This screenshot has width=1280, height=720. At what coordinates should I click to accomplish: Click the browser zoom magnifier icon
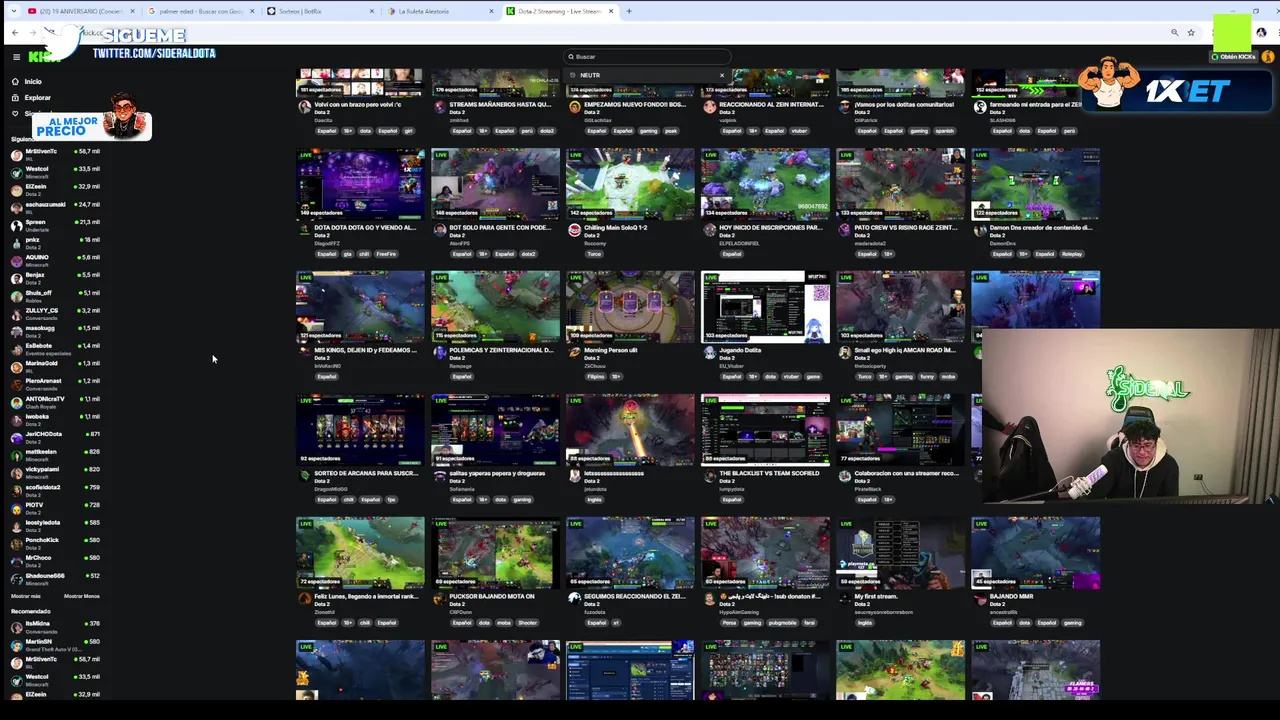[1175, 33]
